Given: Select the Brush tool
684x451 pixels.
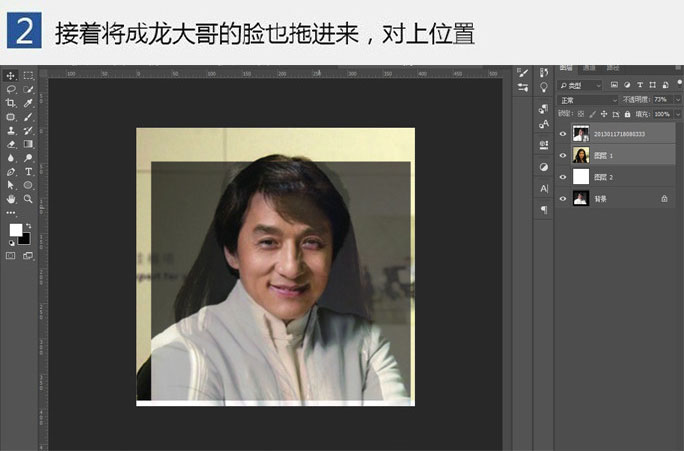Looking at the screenshot, I should click(x=28, y=117).
